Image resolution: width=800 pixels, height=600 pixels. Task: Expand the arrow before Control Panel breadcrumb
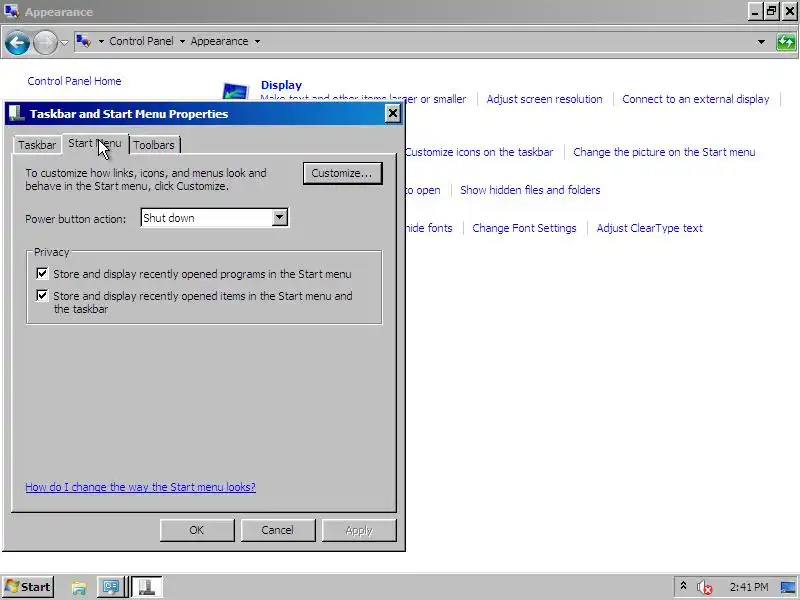click(101, 41)
